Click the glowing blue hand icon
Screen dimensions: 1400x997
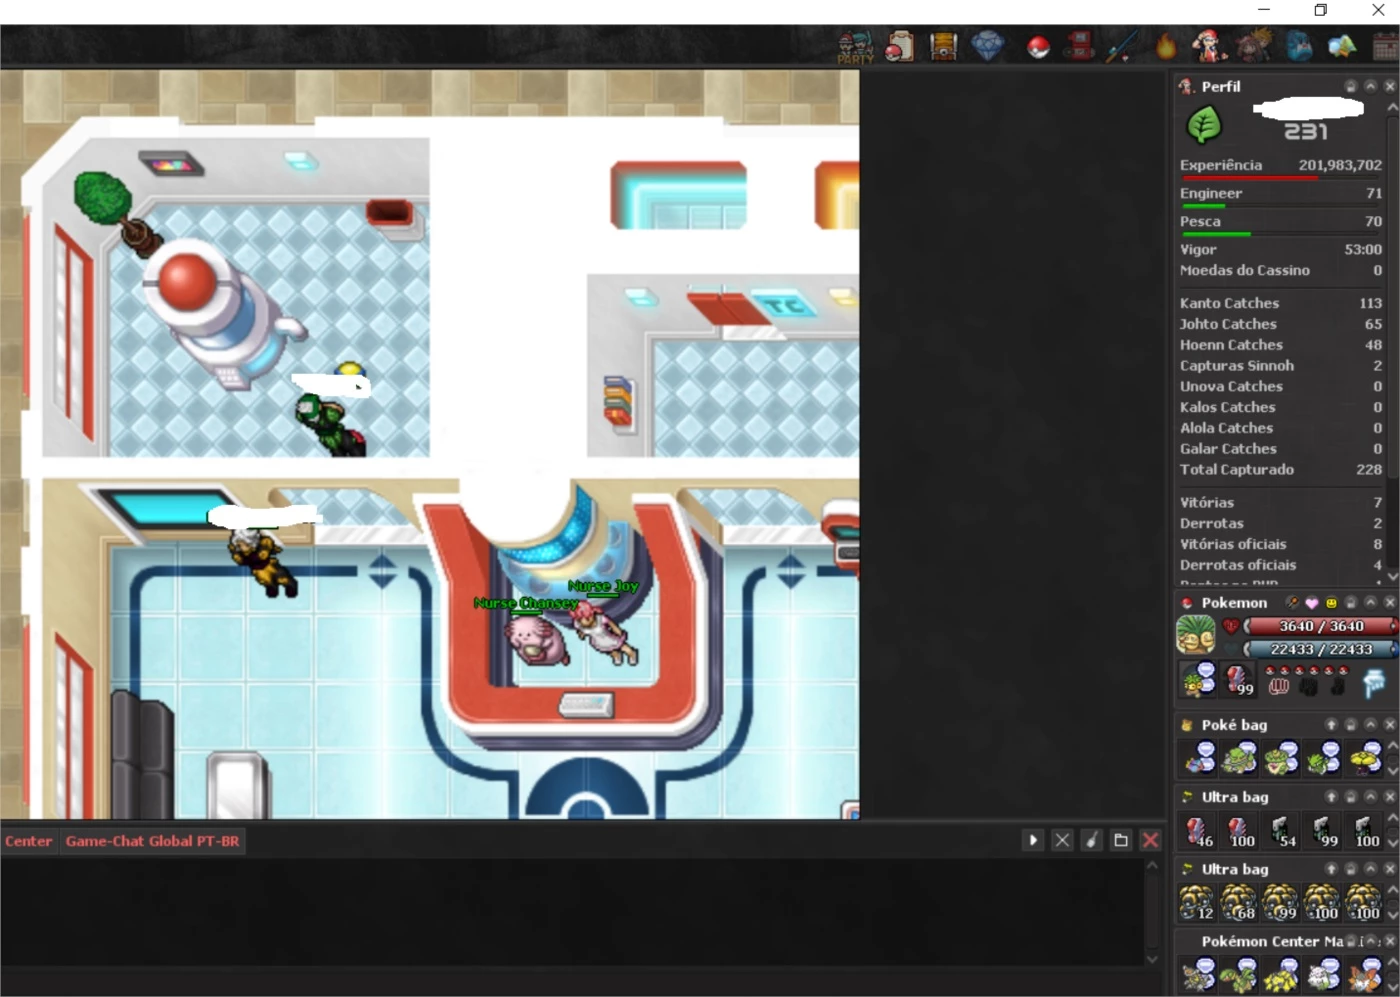(1375, 682)
